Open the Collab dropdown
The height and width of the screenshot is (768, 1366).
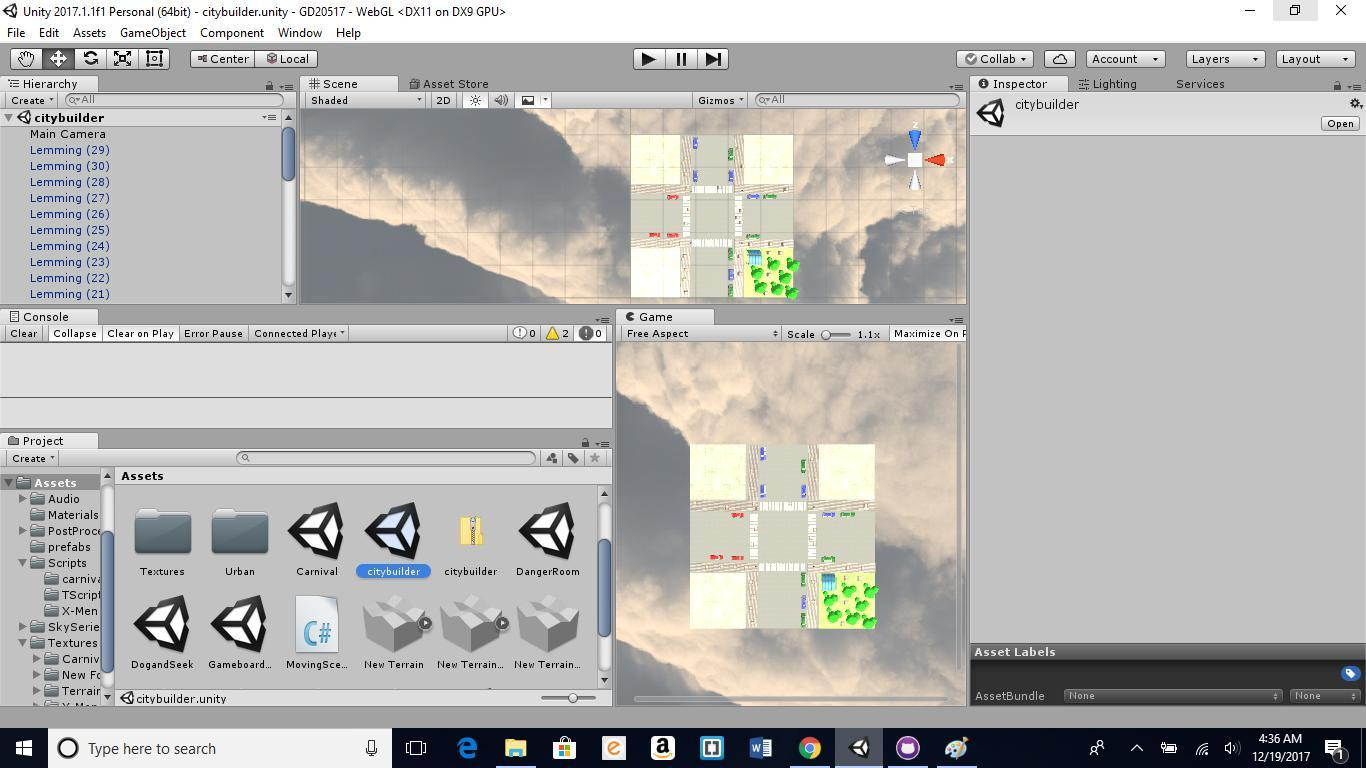point(997,59)
